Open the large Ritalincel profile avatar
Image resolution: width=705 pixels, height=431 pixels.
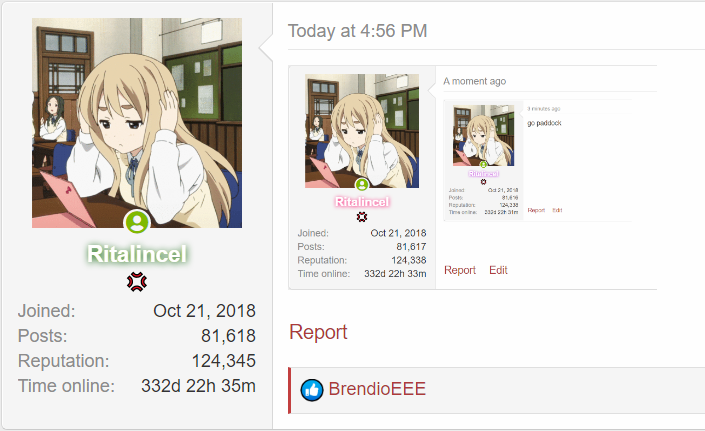pos(137,123)
